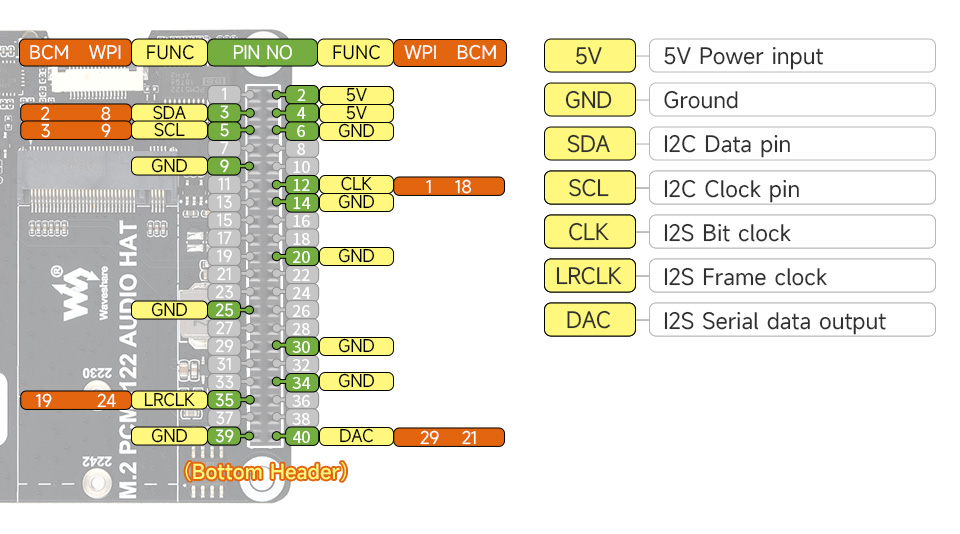
Task: Click the LRCLK function label of pin 35
Action: click(x=170, y=400)
